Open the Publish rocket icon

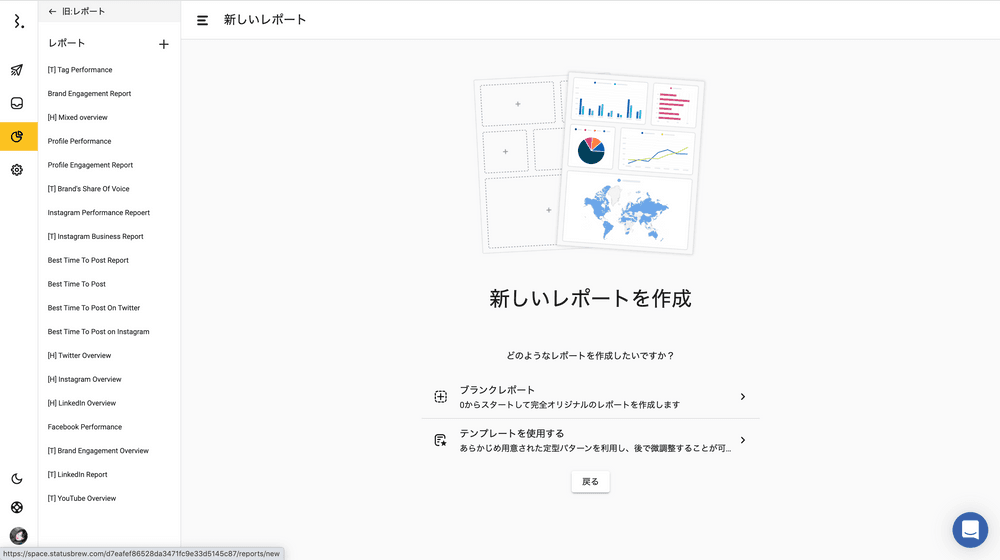(17, 70)
